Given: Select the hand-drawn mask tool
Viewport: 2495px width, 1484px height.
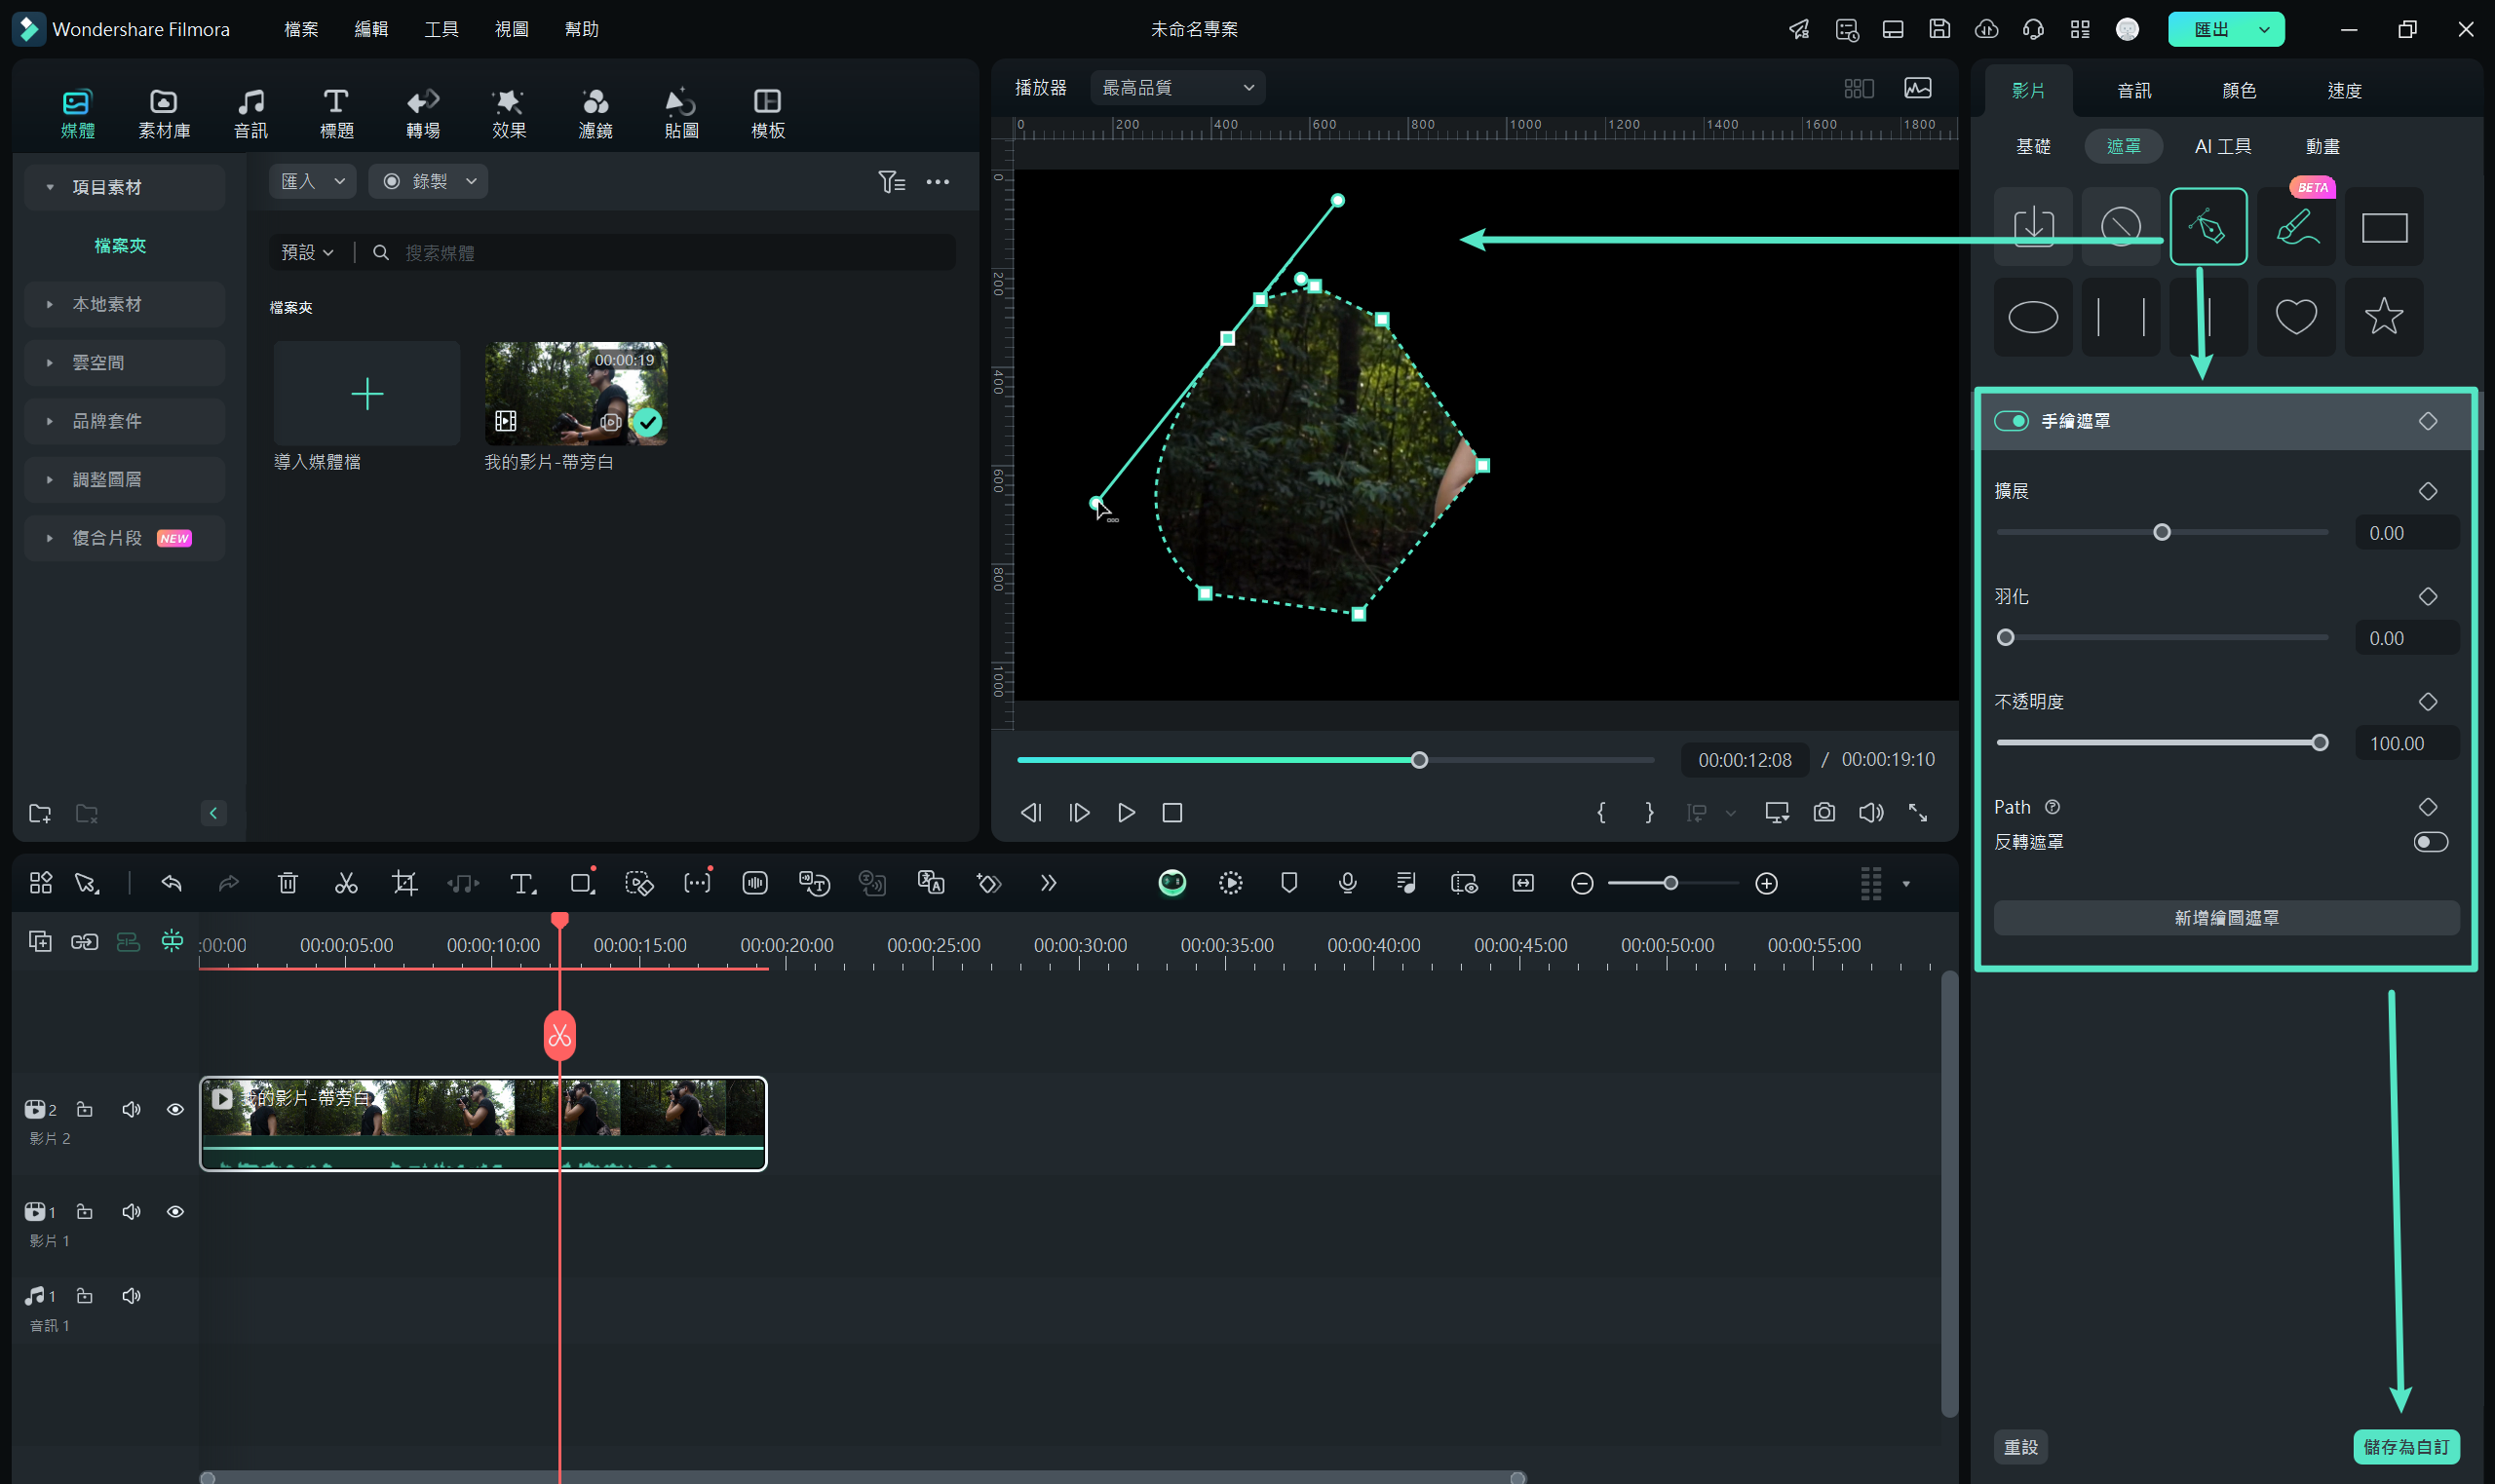Looking at the screenshot, I should 2207,226.
